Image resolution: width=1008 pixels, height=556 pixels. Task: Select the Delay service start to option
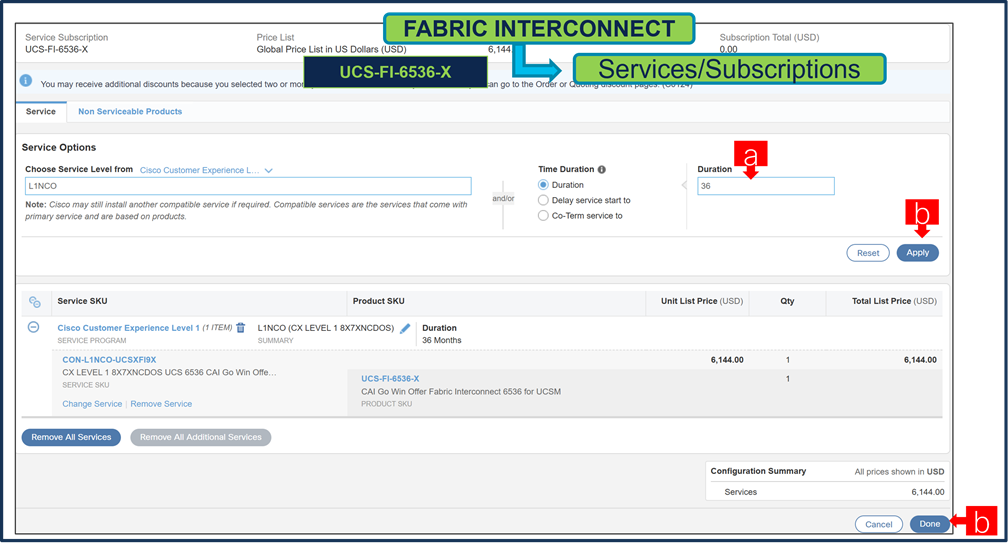coord(543,201)
